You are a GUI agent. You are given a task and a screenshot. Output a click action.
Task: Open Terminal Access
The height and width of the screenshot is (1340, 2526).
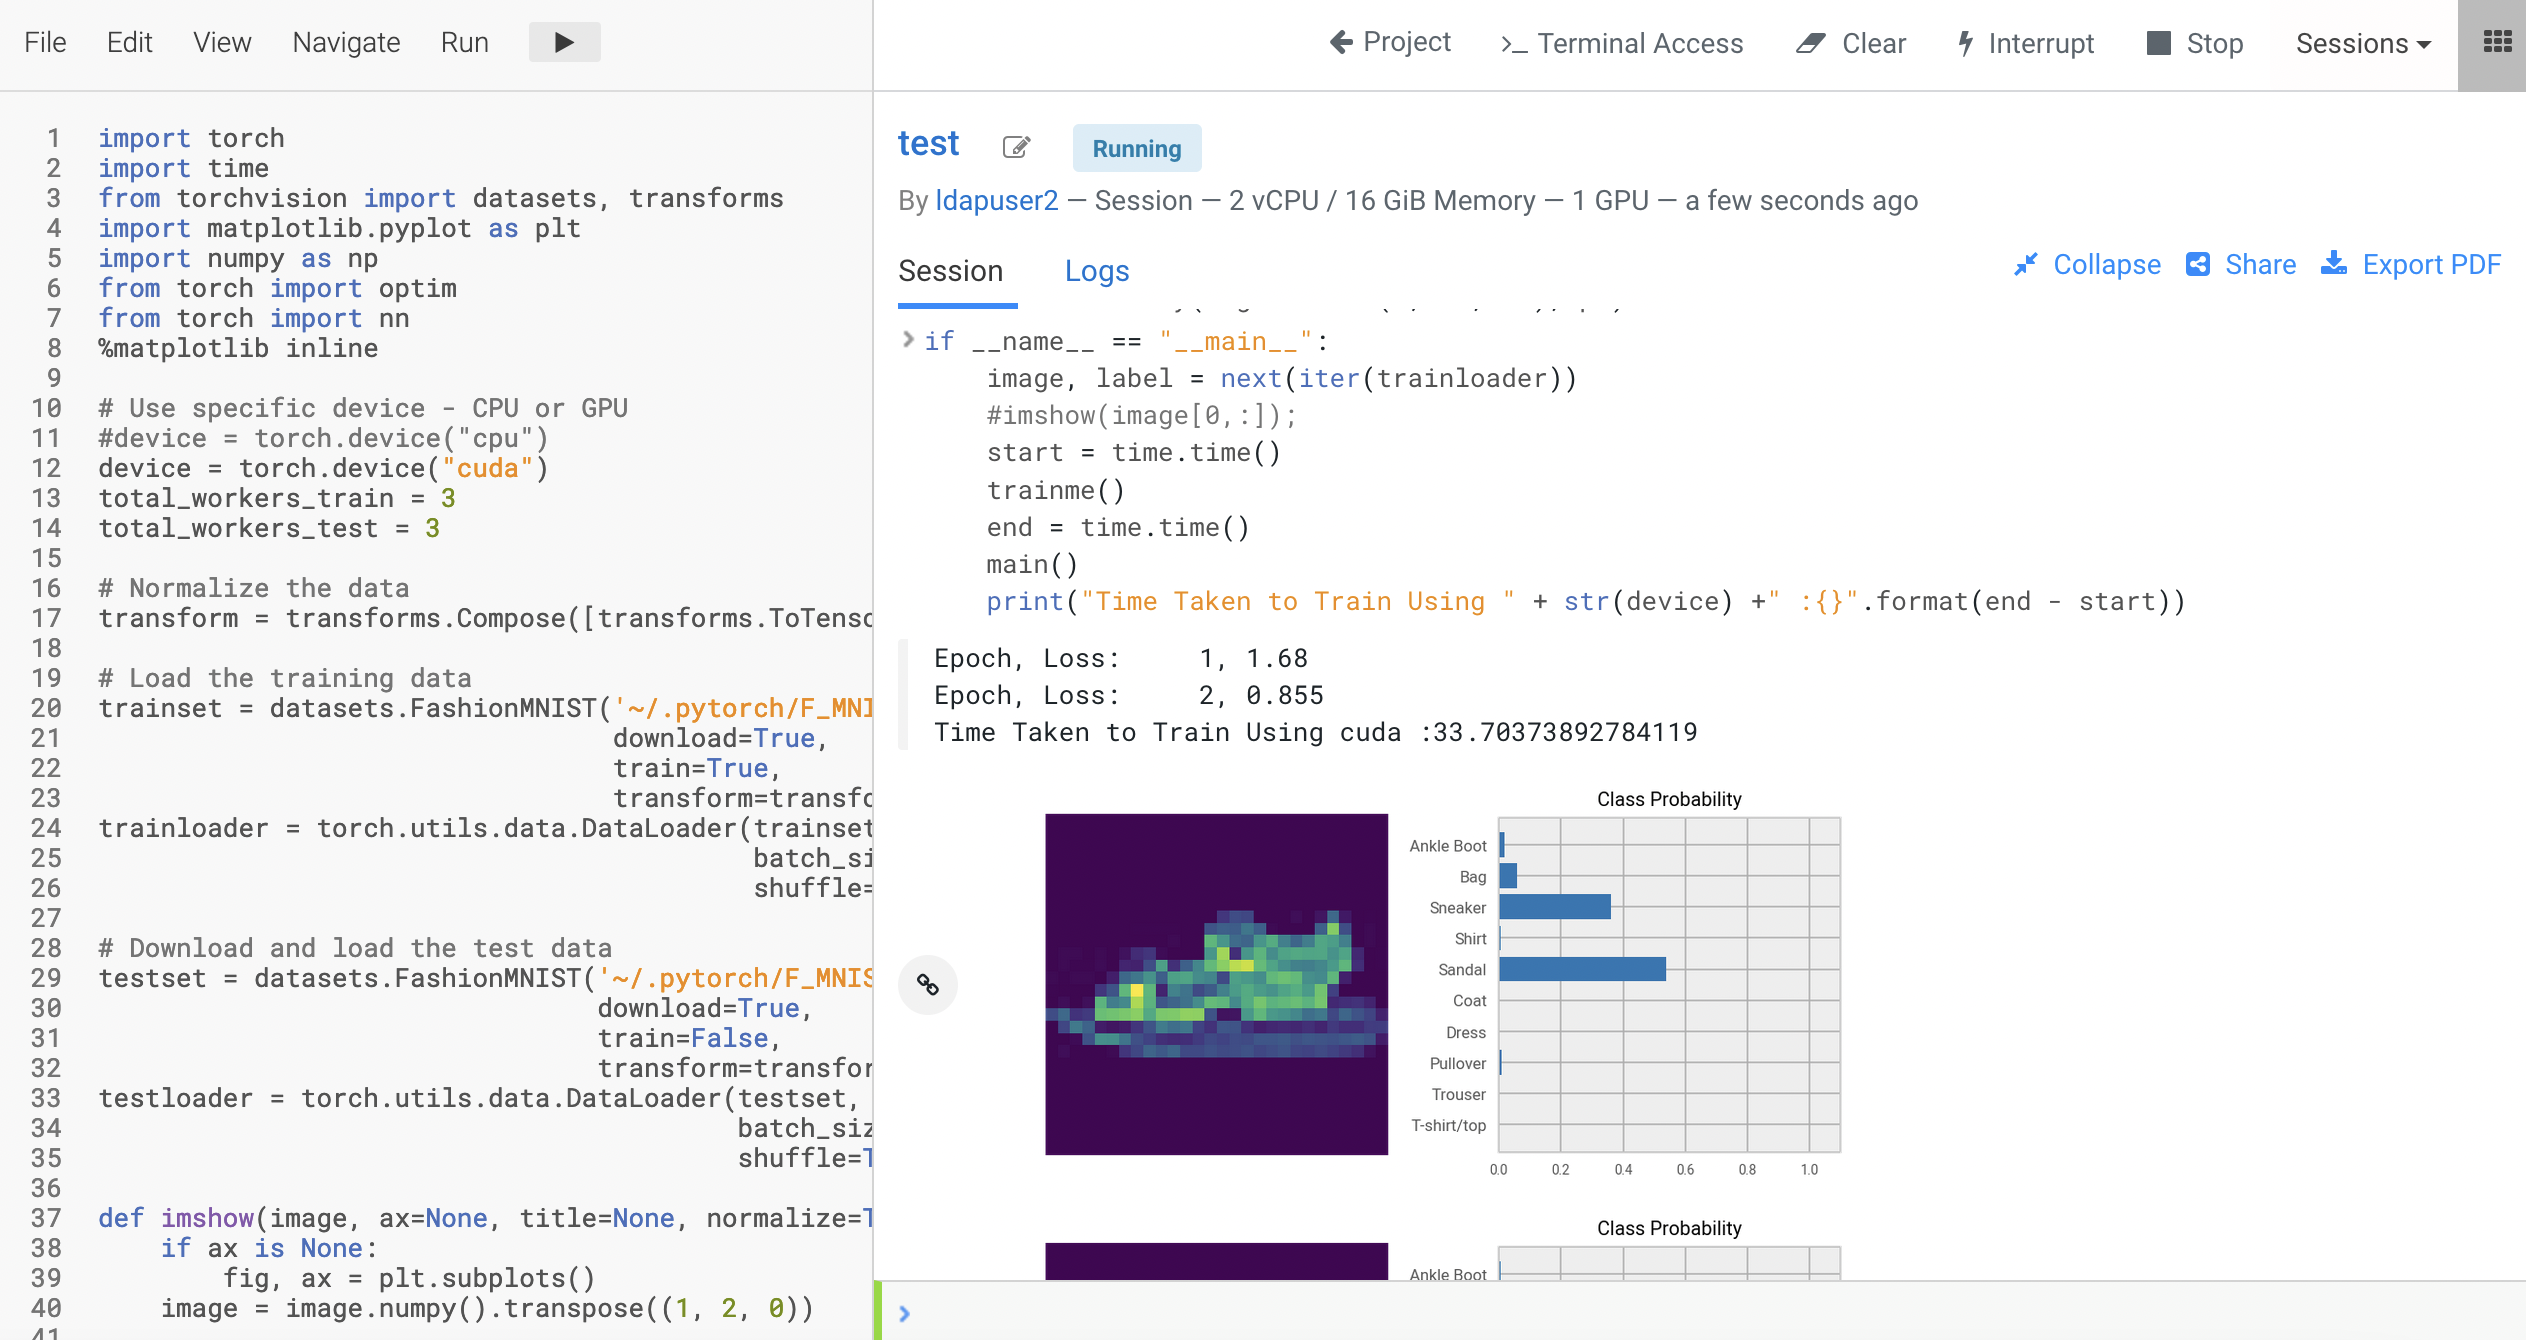pyautogui.click(x=1620, y=43)
